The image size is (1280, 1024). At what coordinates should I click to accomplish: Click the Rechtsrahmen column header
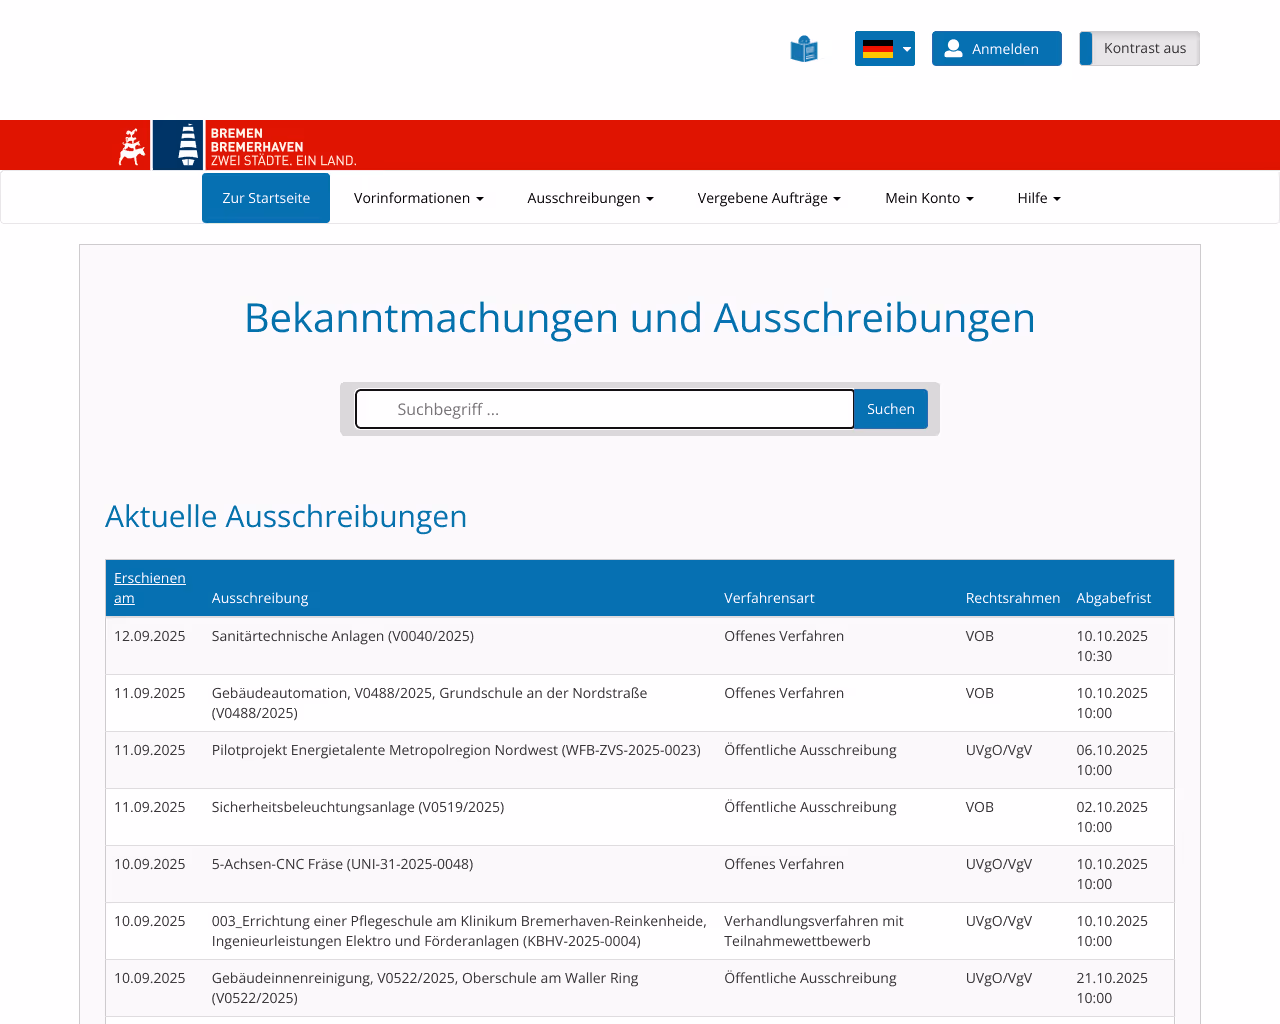[x=1012, y=598]
